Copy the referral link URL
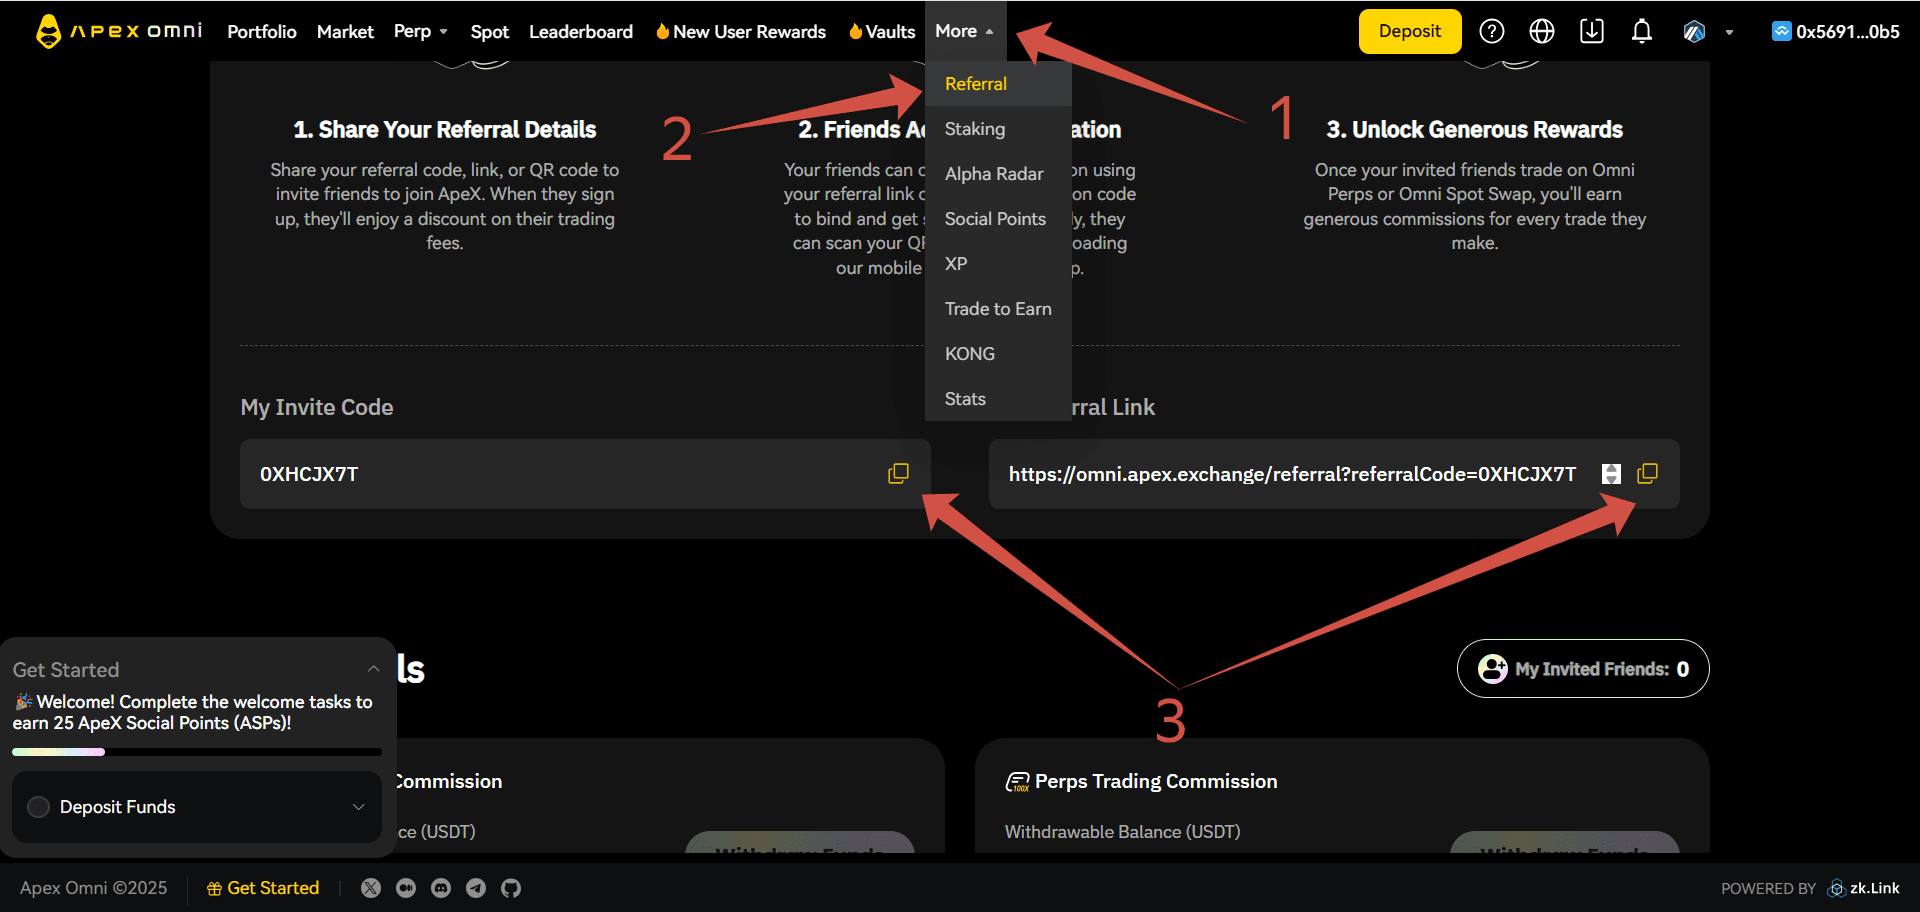The height and width of the screenshot is (912, 1920). click(1647, 474)
